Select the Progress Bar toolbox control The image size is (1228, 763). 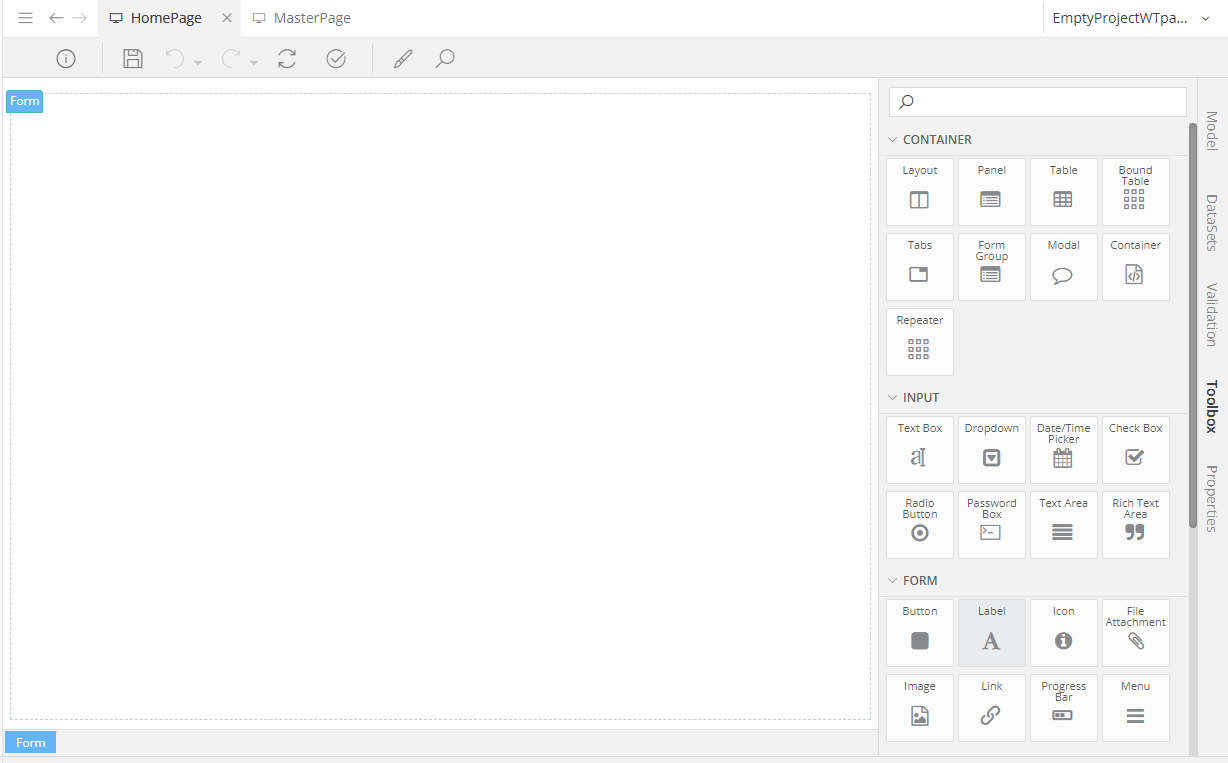(1063, 708)
